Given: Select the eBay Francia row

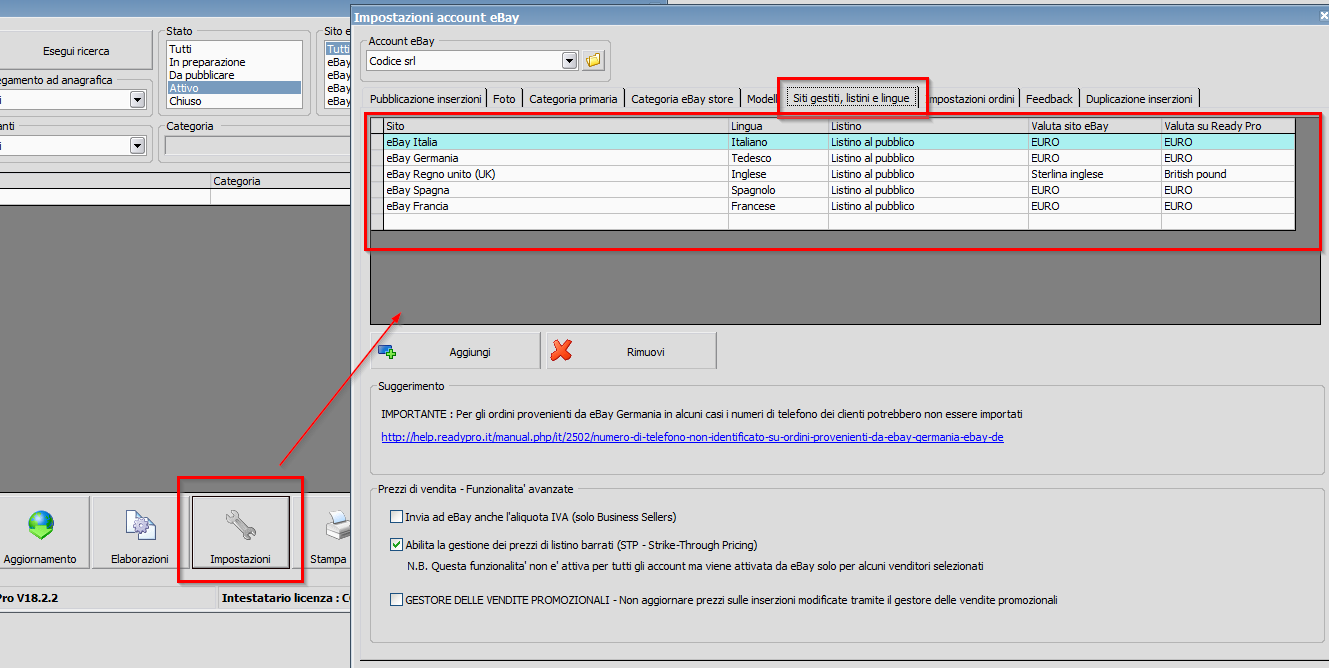Looking at the screenshot, I should (833, 206).
